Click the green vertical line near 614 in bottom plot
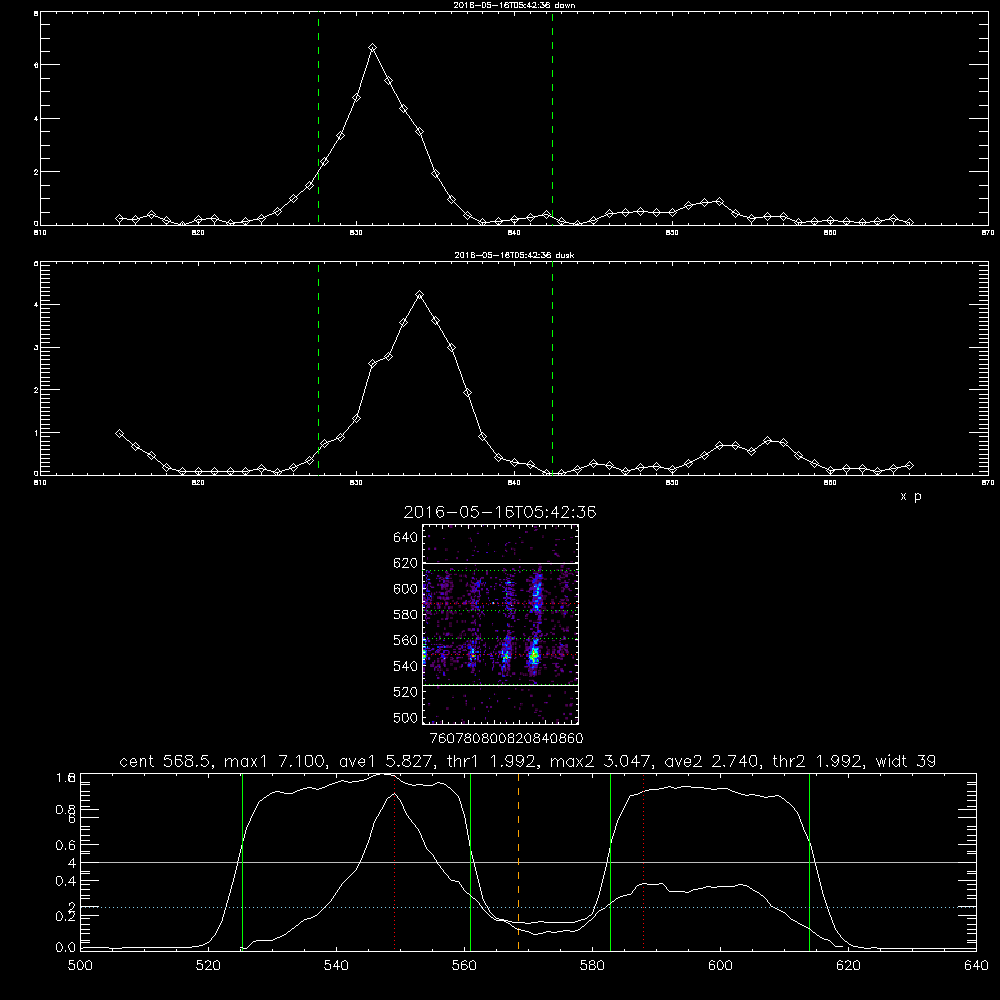Image resolution: width=1000 pixels, height=1000 pixels. pos(809,861)
